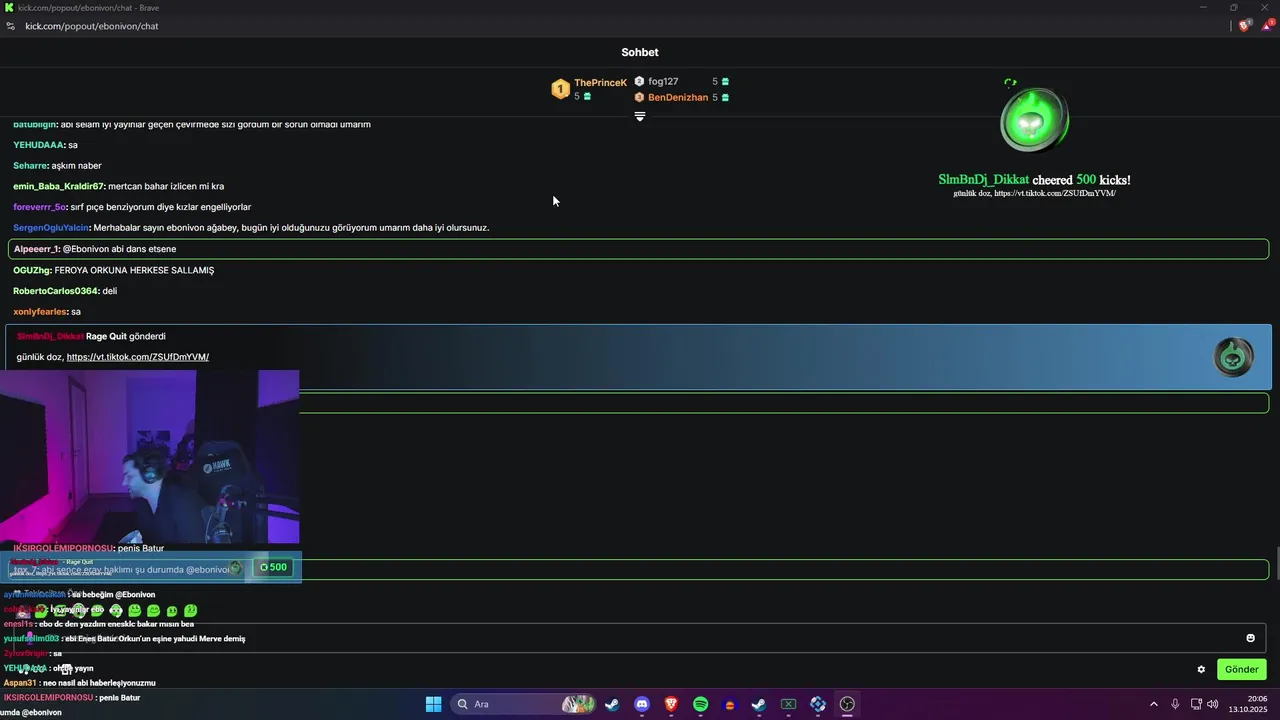This screenshot has height=720, width=1280.
Task: Click the rank 3 badge beside BenDenizhan
Action: pos(639,97)
